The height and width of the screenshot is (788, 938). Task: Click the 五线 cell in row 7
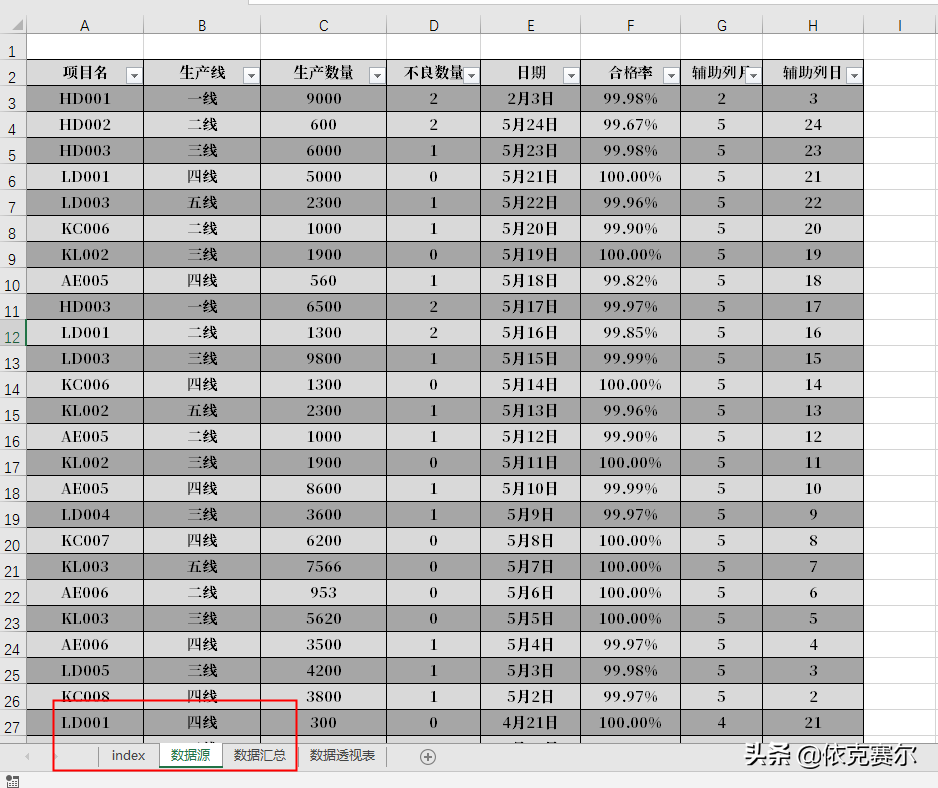[202, 203]
